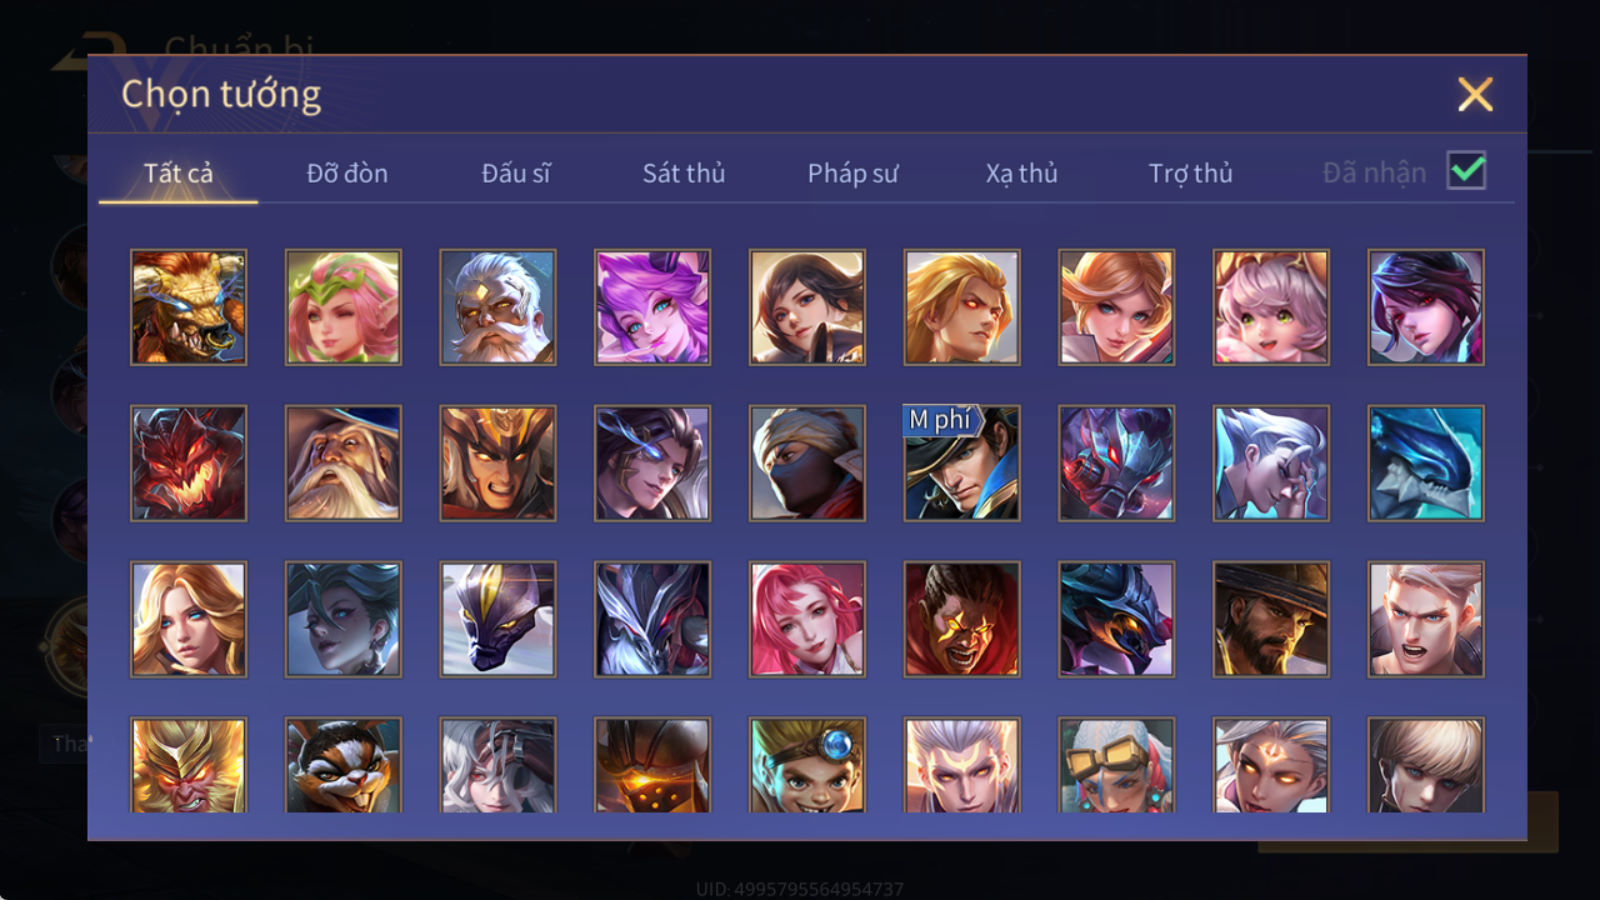Select the purple-haired fox-eared girl hero

652,307
